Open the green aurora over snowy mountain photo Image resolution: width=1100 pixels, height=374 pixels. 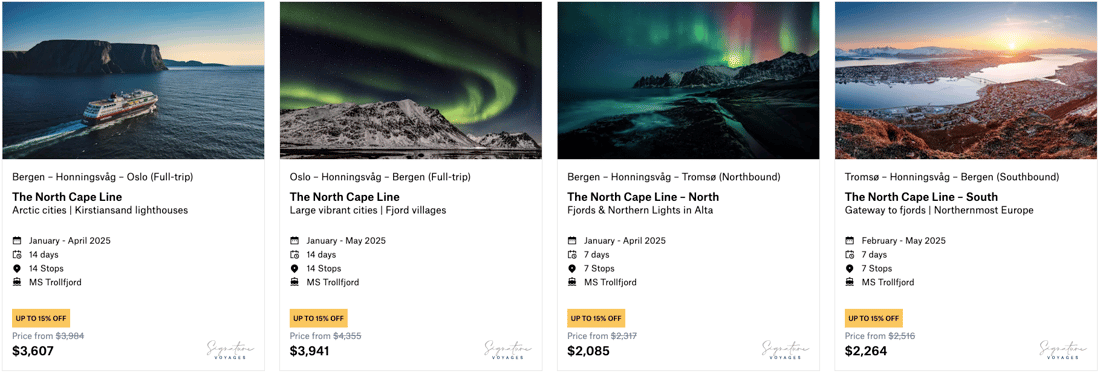pos(410,80)
